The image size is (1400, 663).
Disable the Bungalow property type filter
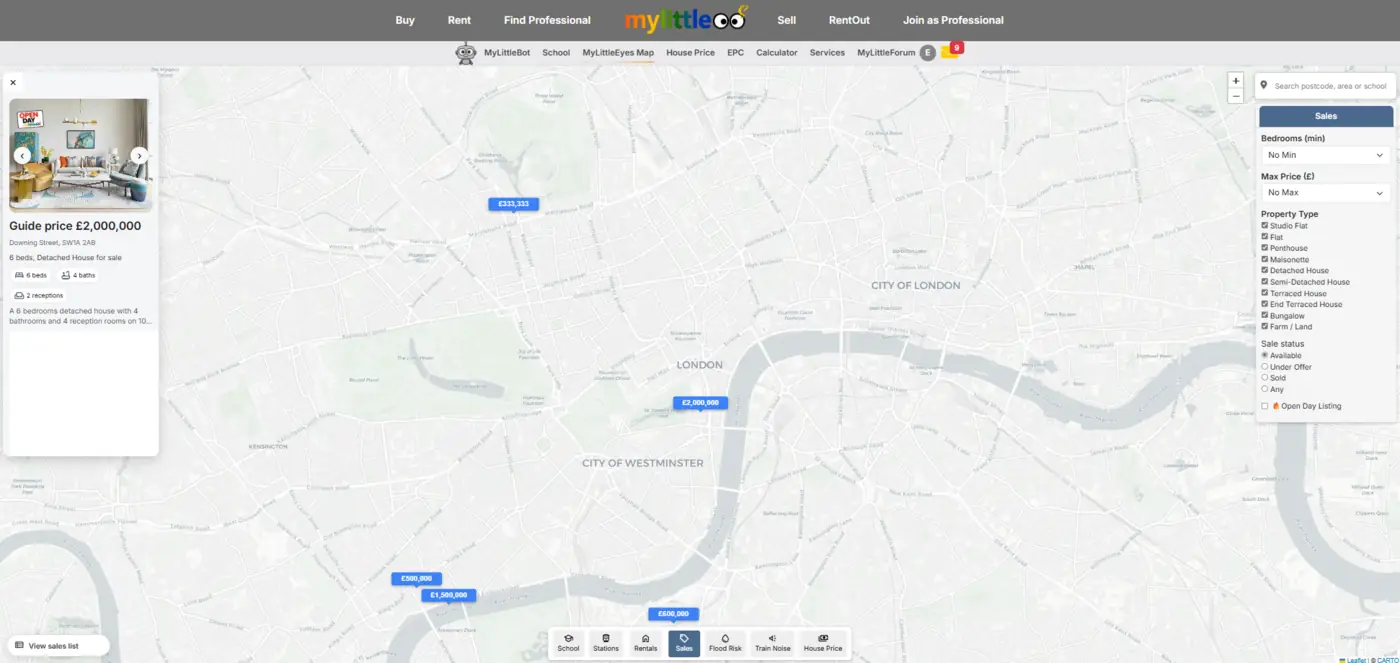point(1265,315)
